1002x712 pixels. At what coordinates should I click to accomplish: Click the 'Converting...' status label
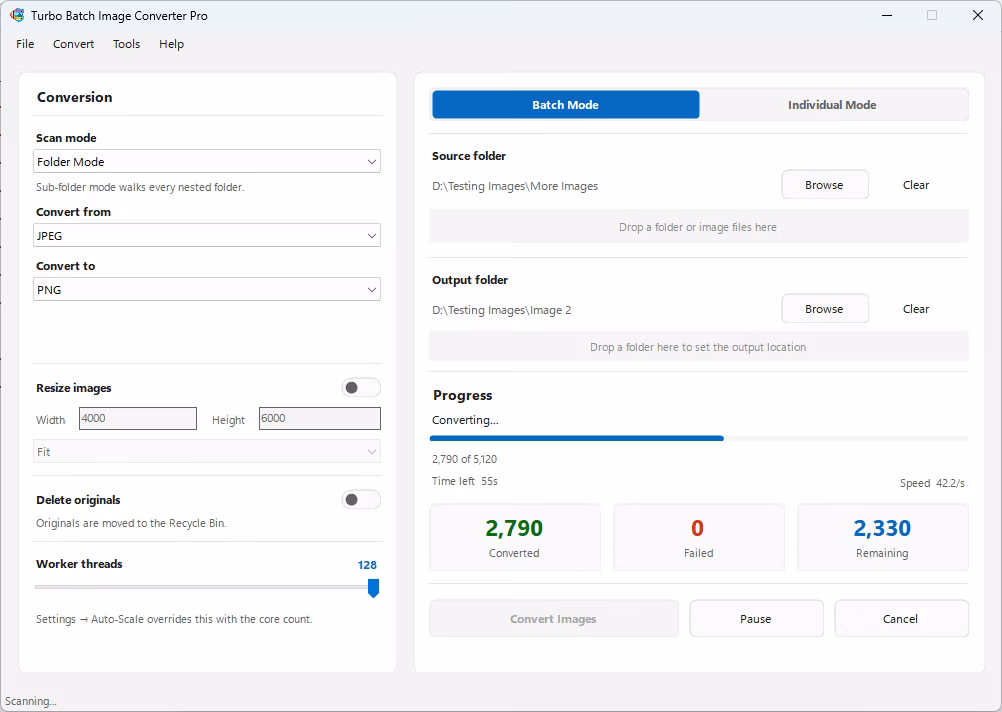pos(465,420)
